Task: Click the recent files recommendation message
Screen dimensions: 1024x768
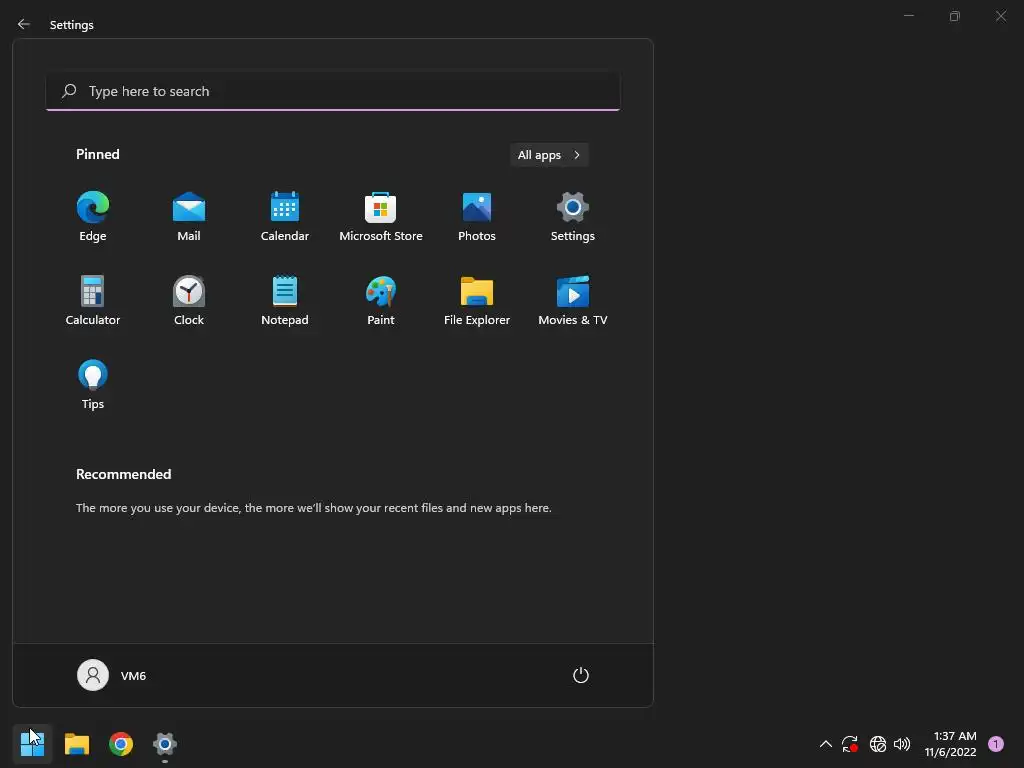Action: pos(313,507)
